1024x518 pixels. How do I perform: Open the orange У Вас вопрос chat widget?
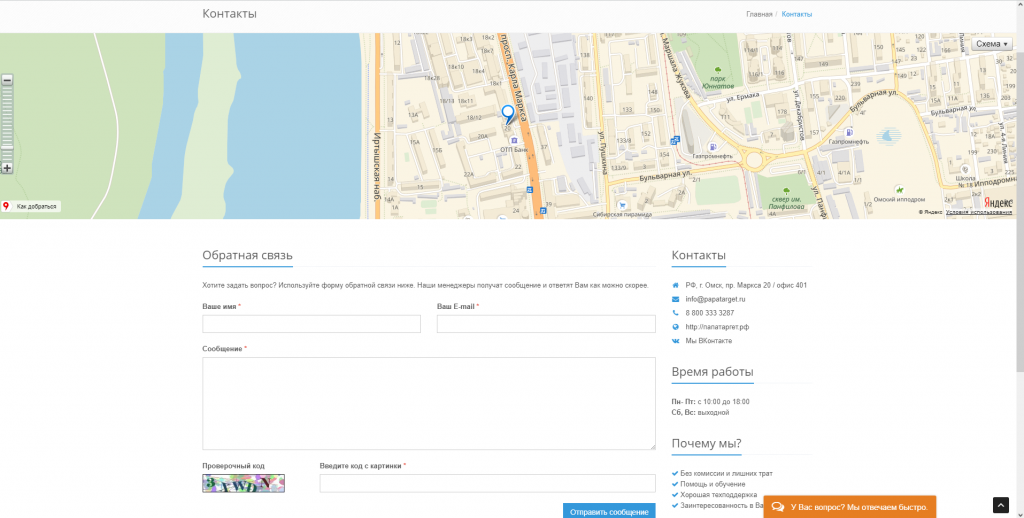tap(849, 507)
